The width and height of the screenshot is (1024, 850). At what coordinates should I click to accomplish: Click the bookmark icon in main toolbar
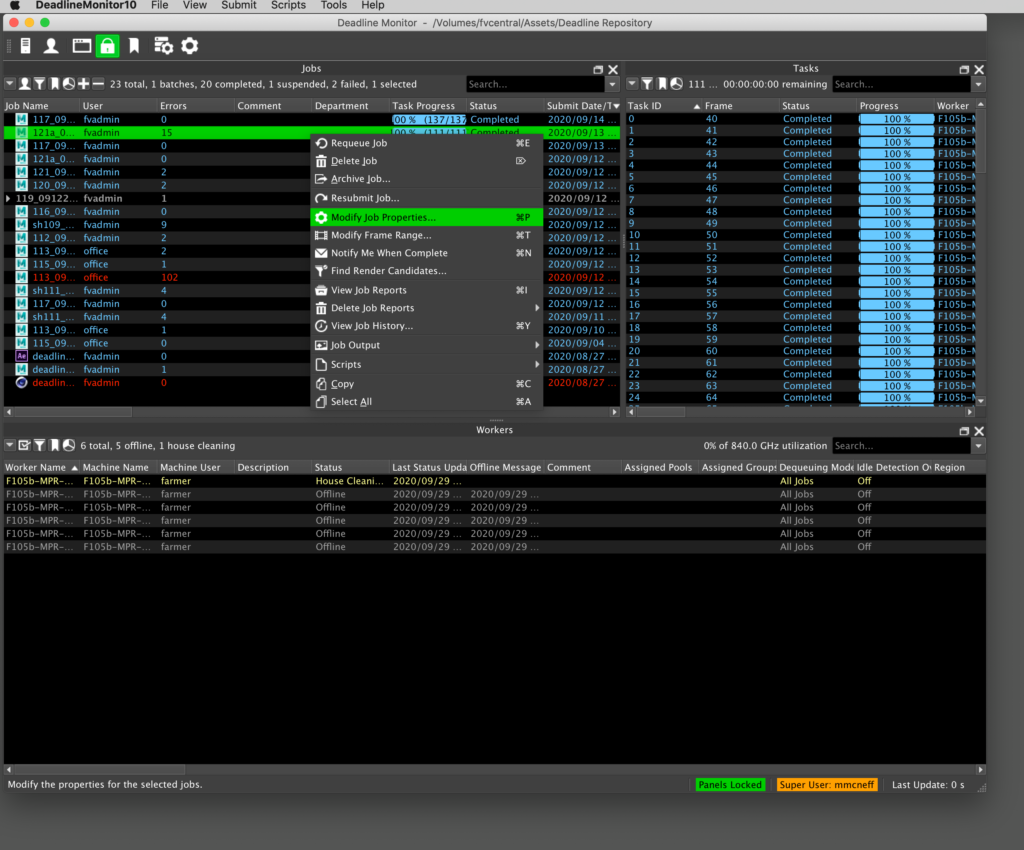[134, 46]
